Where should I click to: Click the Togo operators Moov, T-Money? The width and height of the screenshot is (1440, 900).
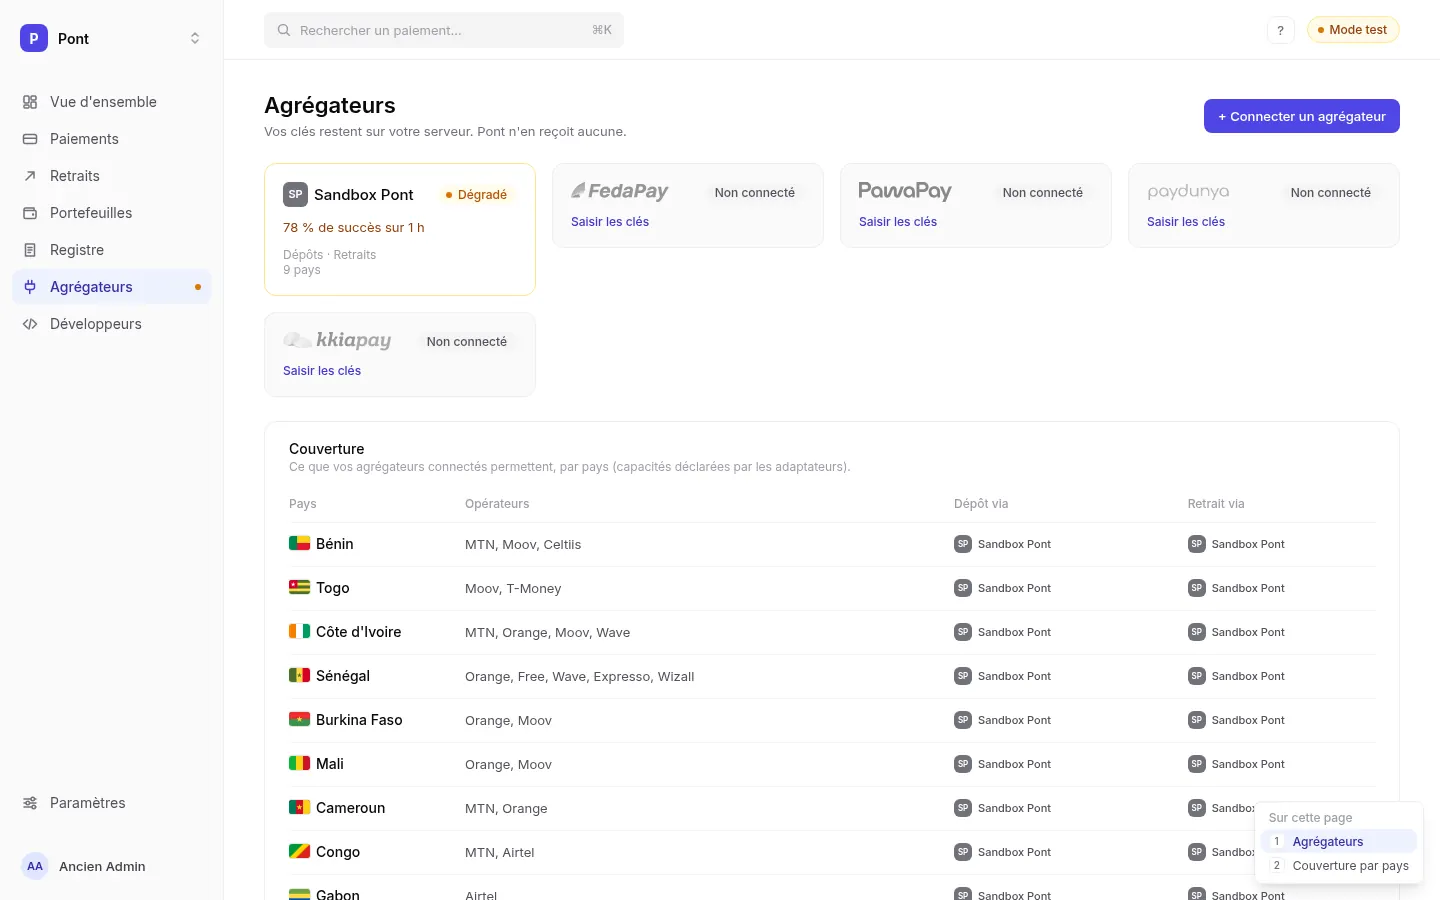point(513,589)
